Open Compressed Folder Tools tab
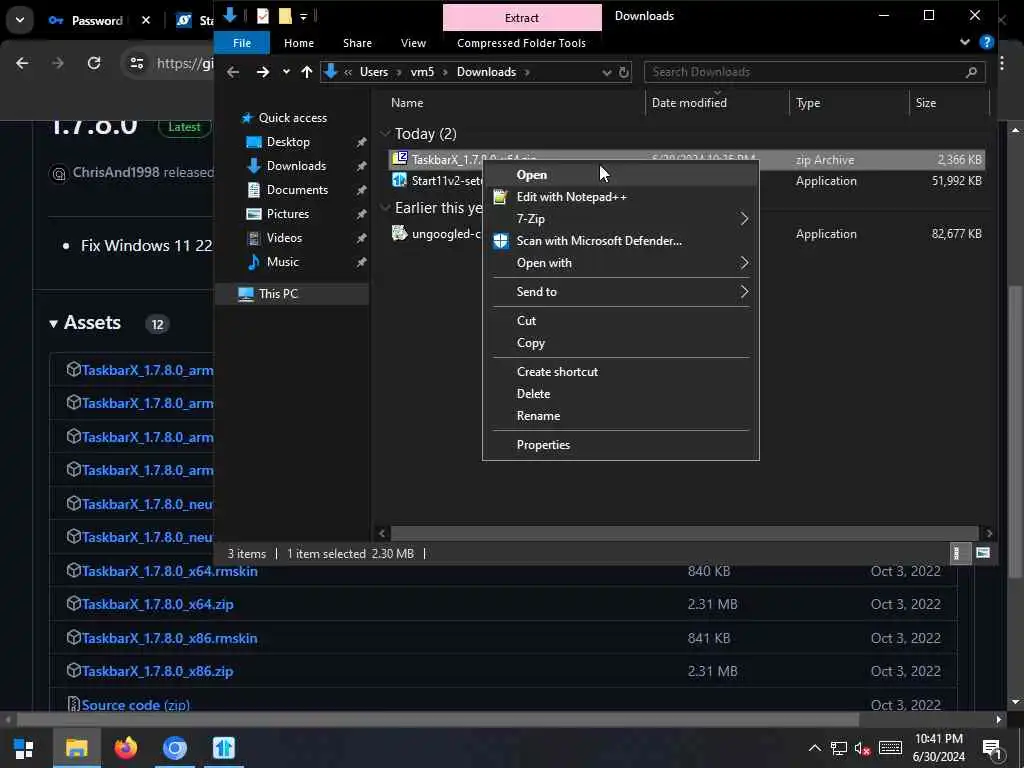Screen dimensions: 1024x768 pos(521,43)
